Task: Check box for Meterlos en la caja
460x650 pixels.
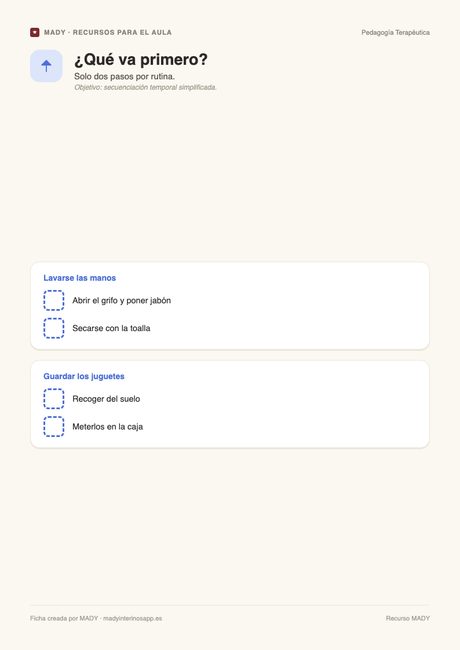Action: coord(54,427)
